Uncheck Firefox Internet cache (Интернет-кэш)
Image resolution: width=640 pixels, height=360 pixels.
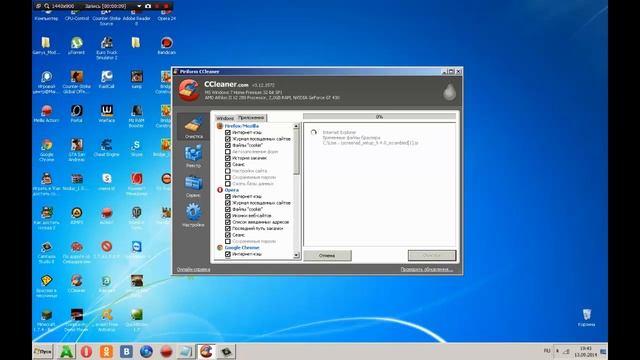point(228,132)
